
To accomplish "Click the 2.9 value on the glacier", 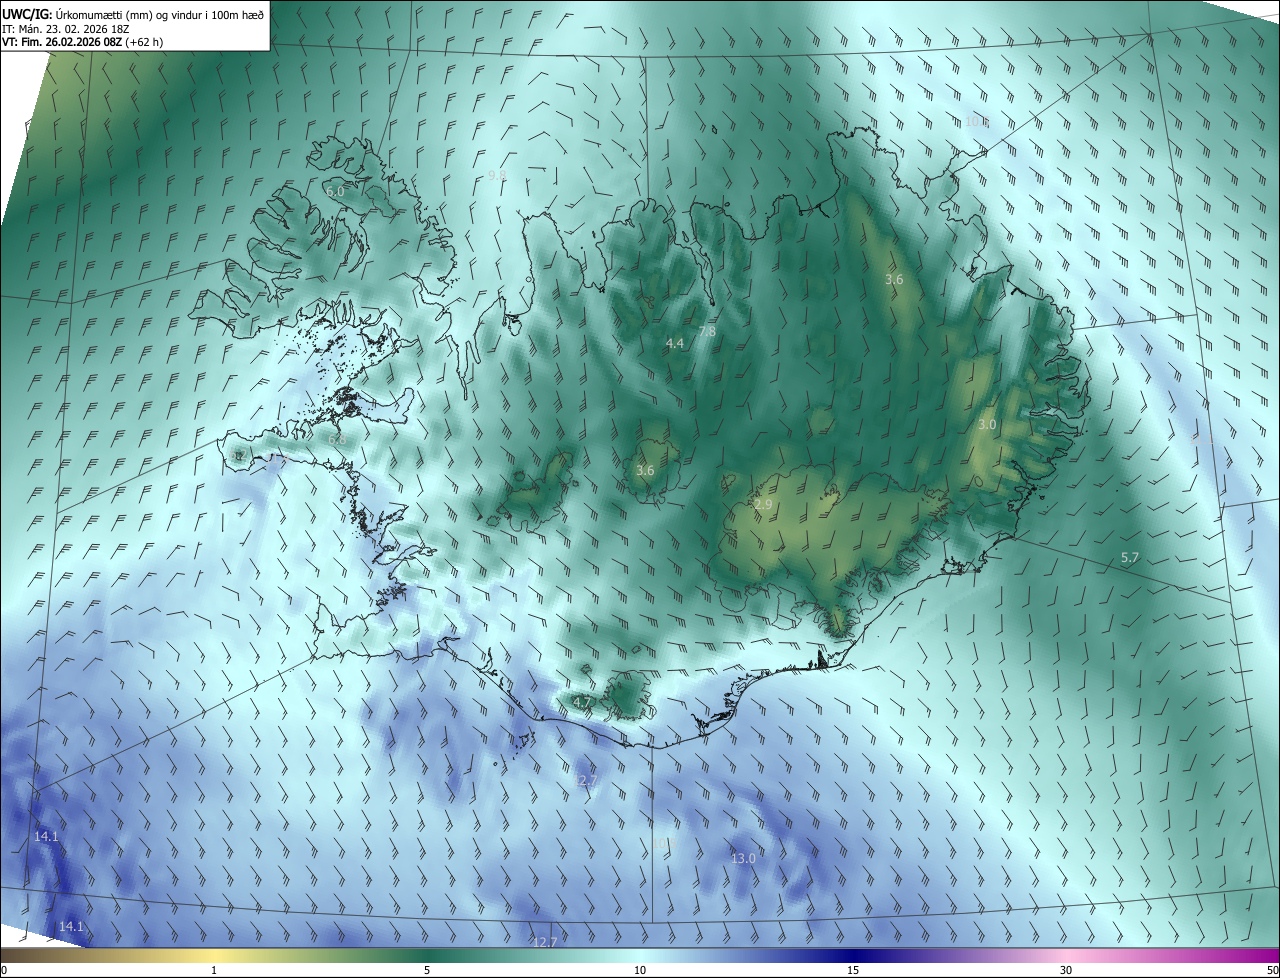I will coord(763,505).
